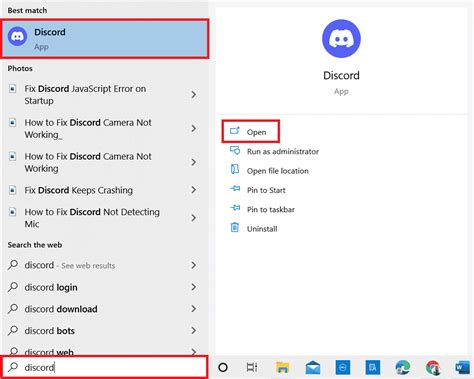Expand chevron next to 'discord download'
474x379 pixels.
click(x=193, y=309)
